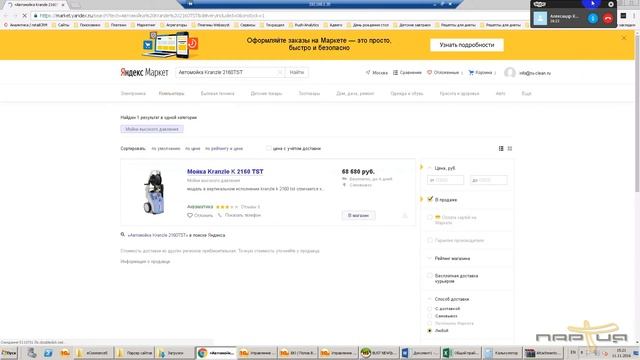Open the Электроника category
This screenshot has height=360, width=640.
pos(133,93)
